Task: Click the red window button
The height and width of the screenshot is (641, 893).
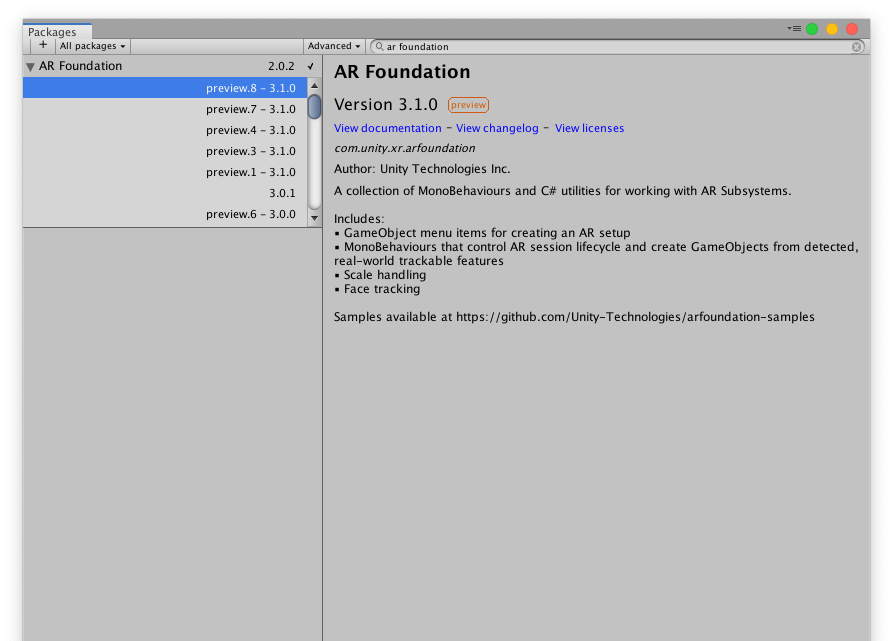Action: coord(852,29)
